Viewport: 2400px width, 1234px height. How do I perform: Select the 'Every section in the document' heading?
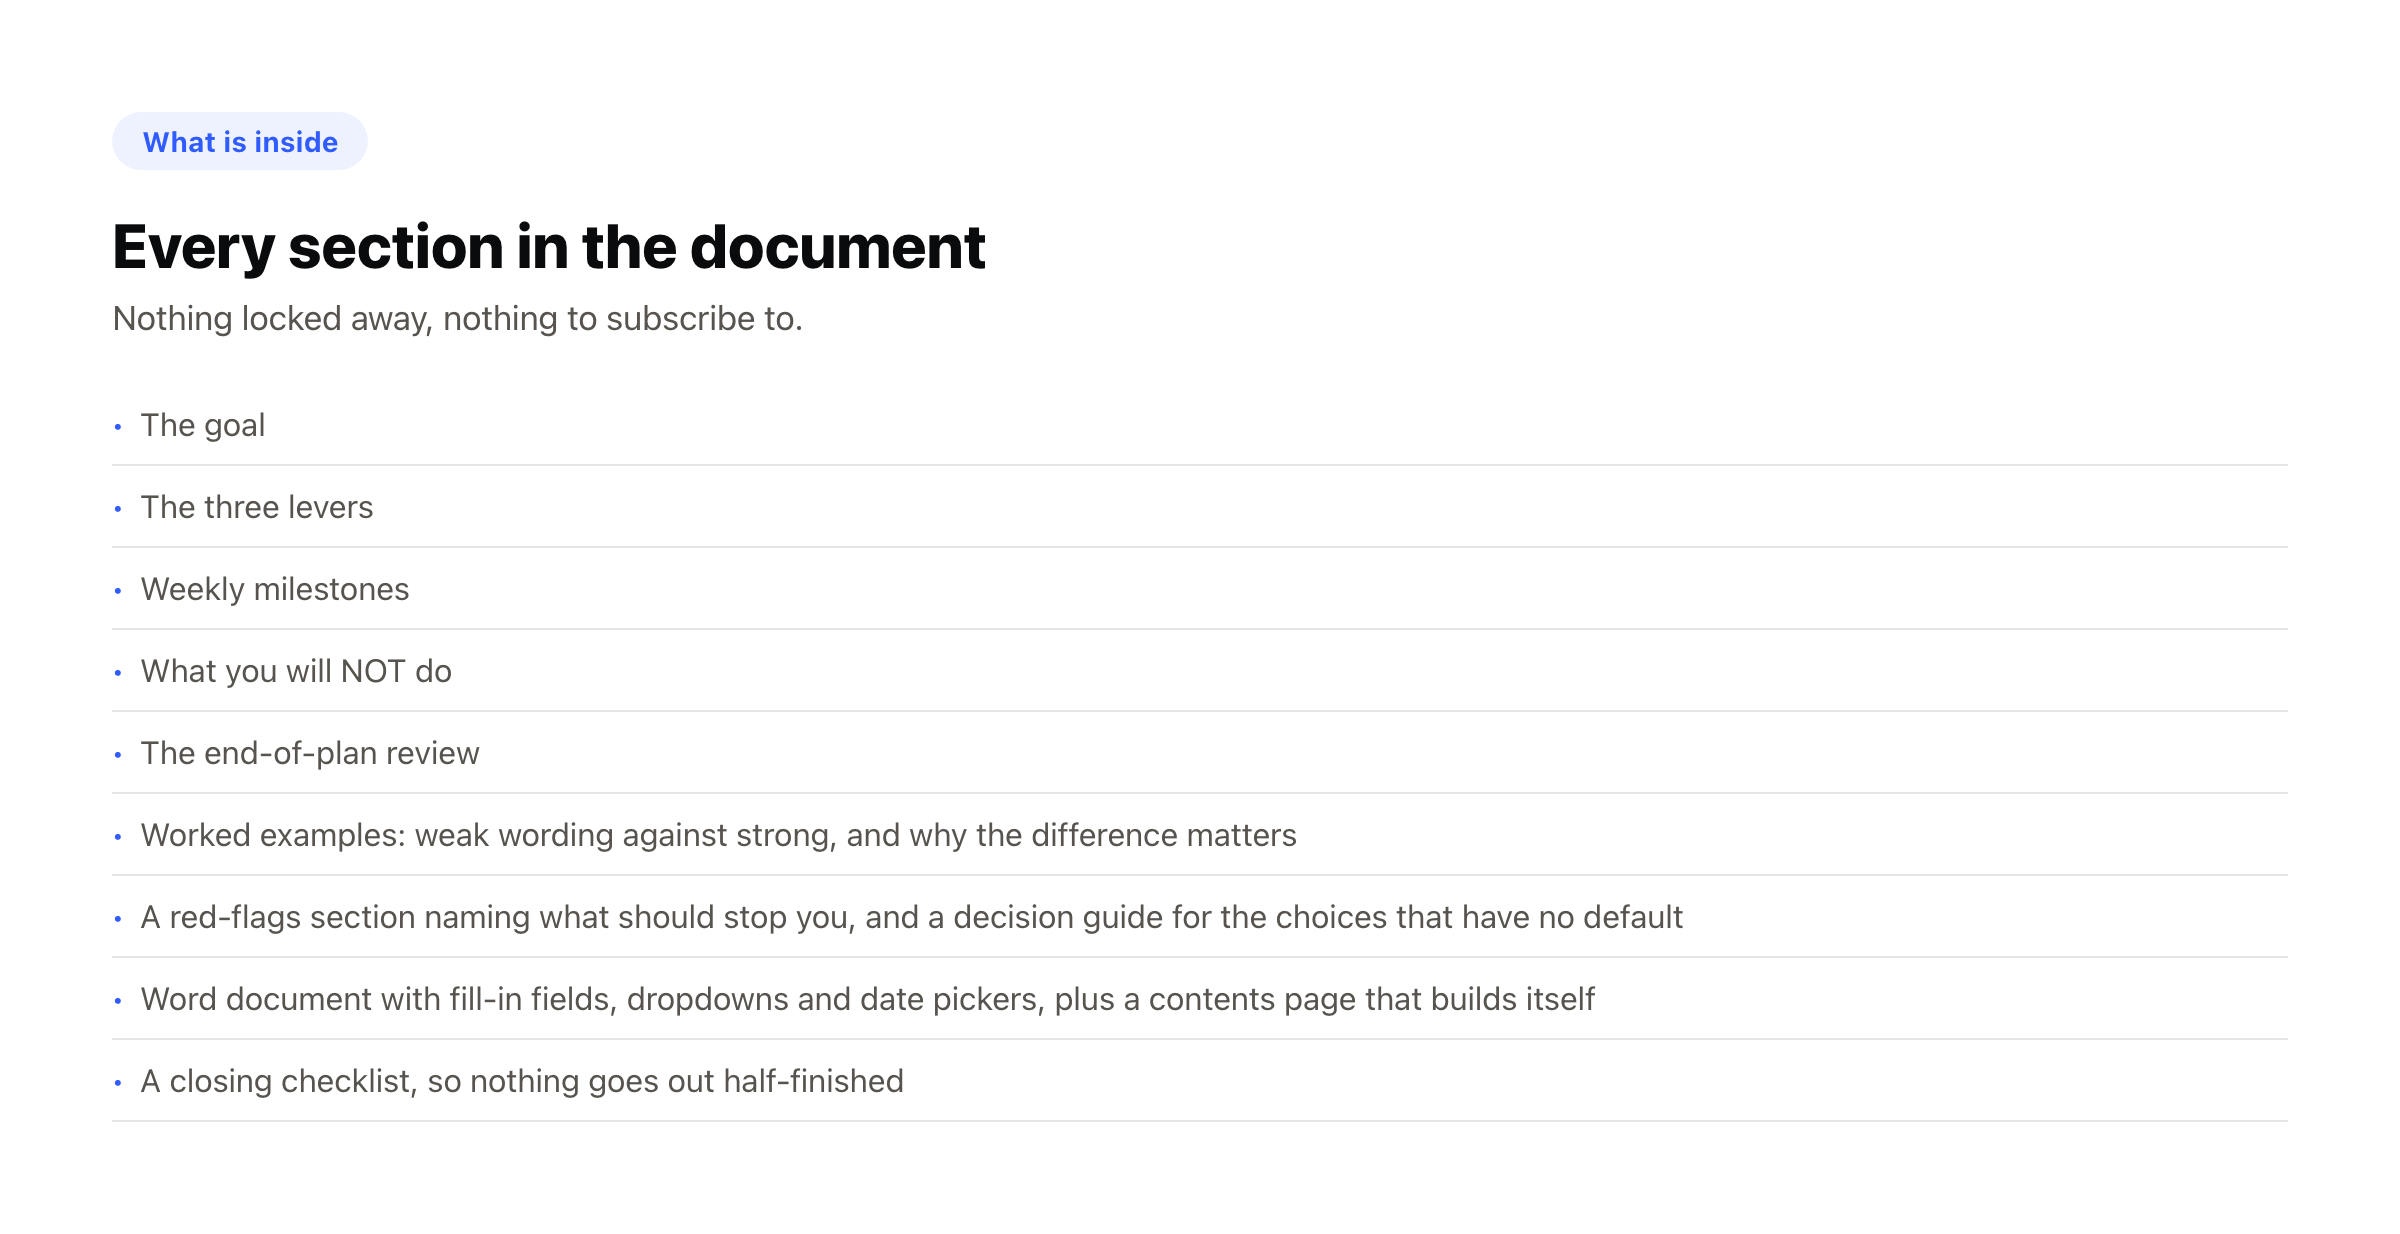pyautogui.click(x=549, y=247)
